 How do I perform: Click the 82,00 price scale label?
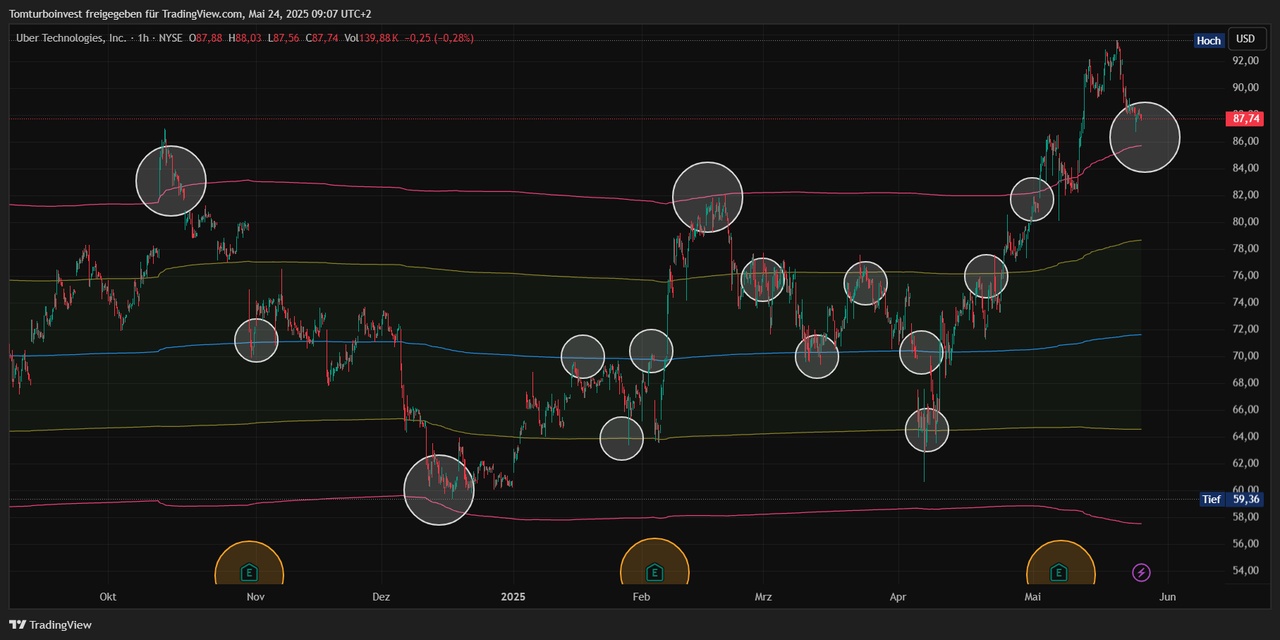pos(1245,194)
